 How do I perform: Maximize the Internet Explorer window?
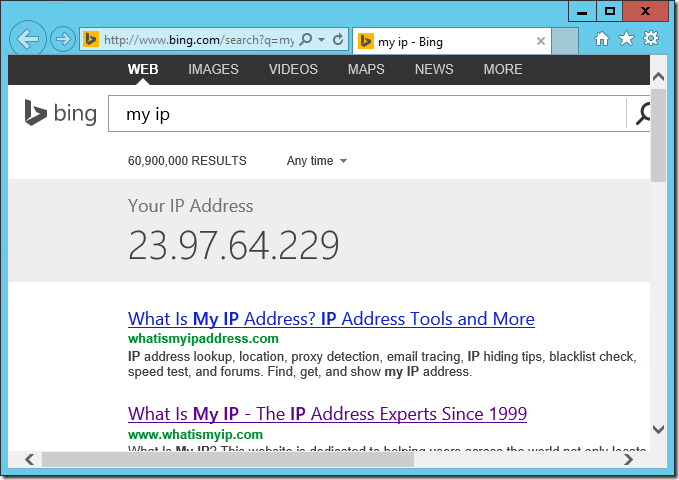point(610,11)
